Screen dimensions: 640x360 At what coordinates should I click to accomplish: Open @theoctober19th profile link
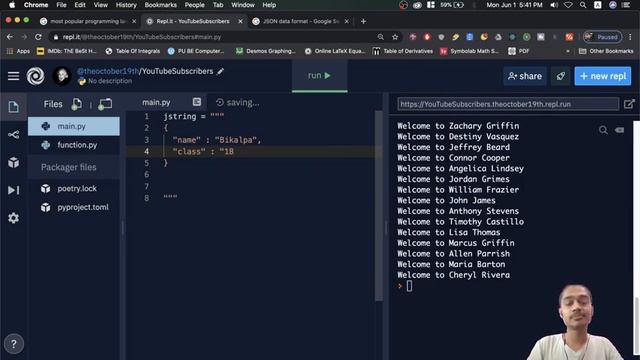(108, 71)
